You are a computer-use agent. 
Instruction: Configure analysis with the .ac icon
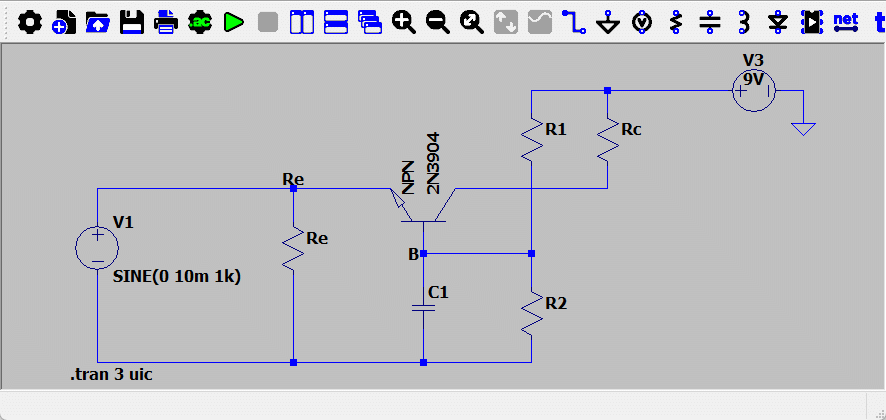click(x=199, y=22)
